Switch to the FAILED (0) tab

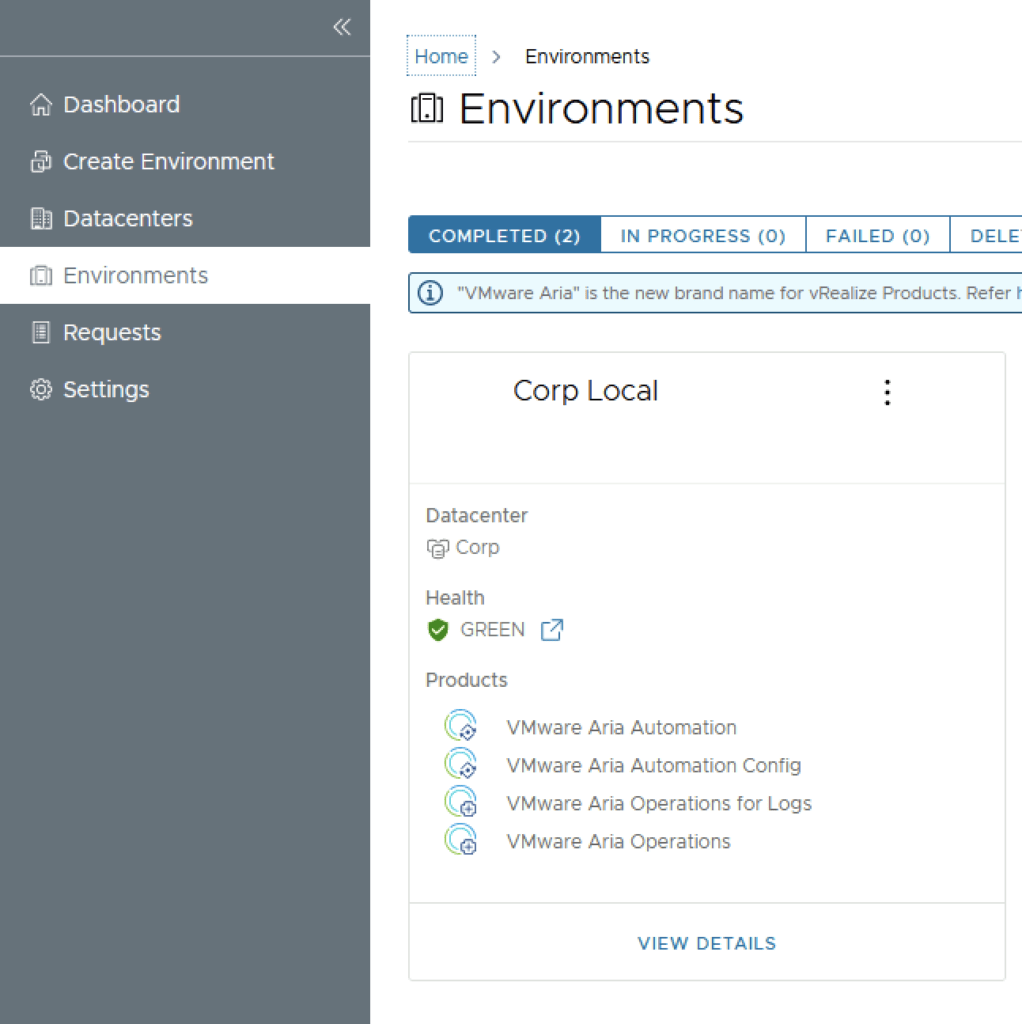878,235
